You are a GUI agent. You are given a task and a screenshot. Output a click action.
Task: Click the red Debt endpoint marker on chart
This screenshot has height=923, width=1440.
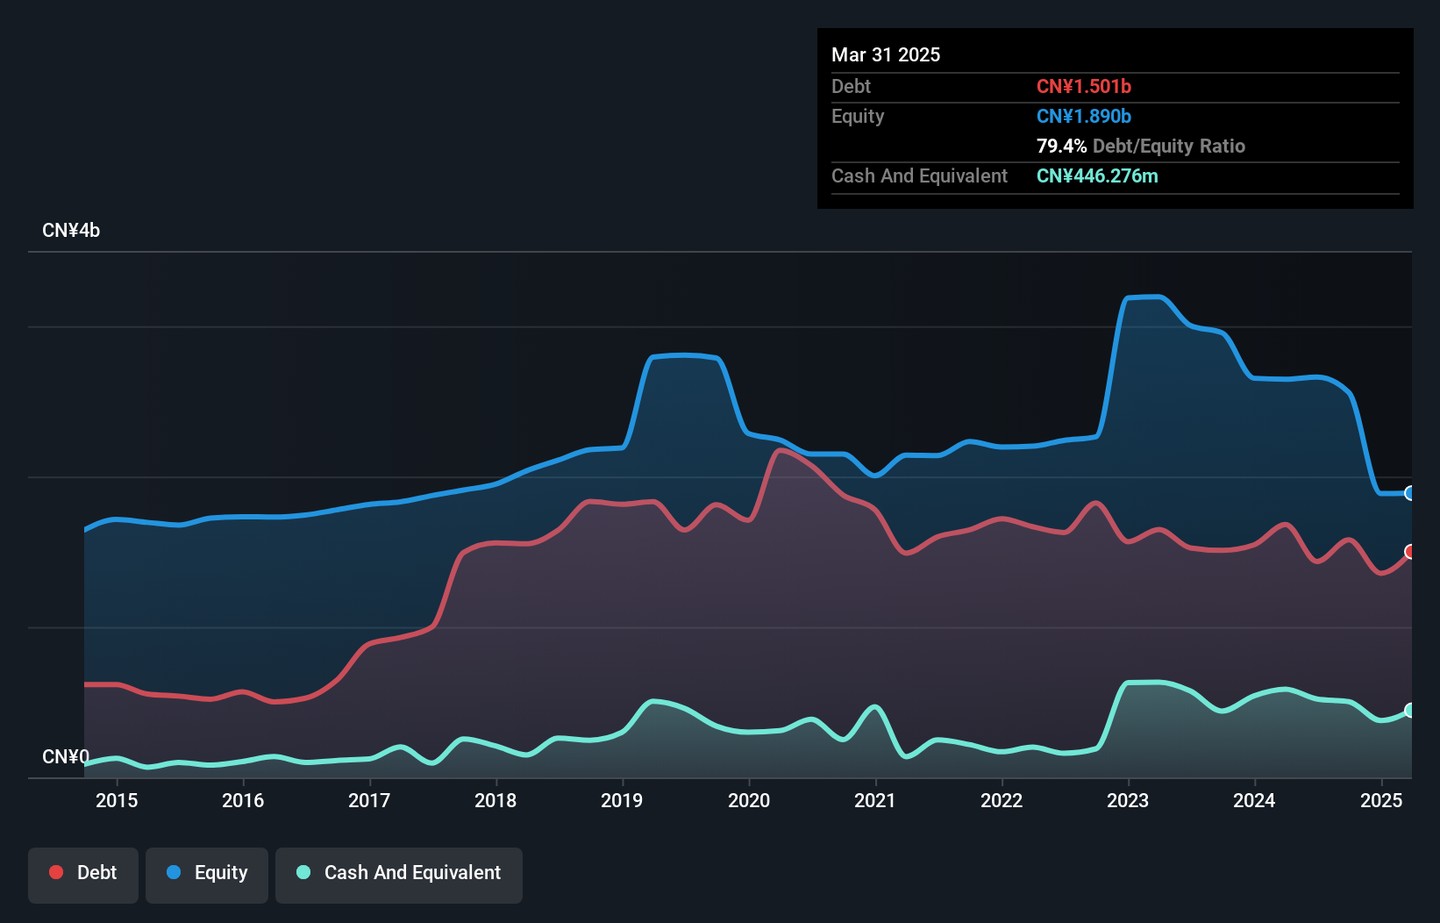point(1410,552)
